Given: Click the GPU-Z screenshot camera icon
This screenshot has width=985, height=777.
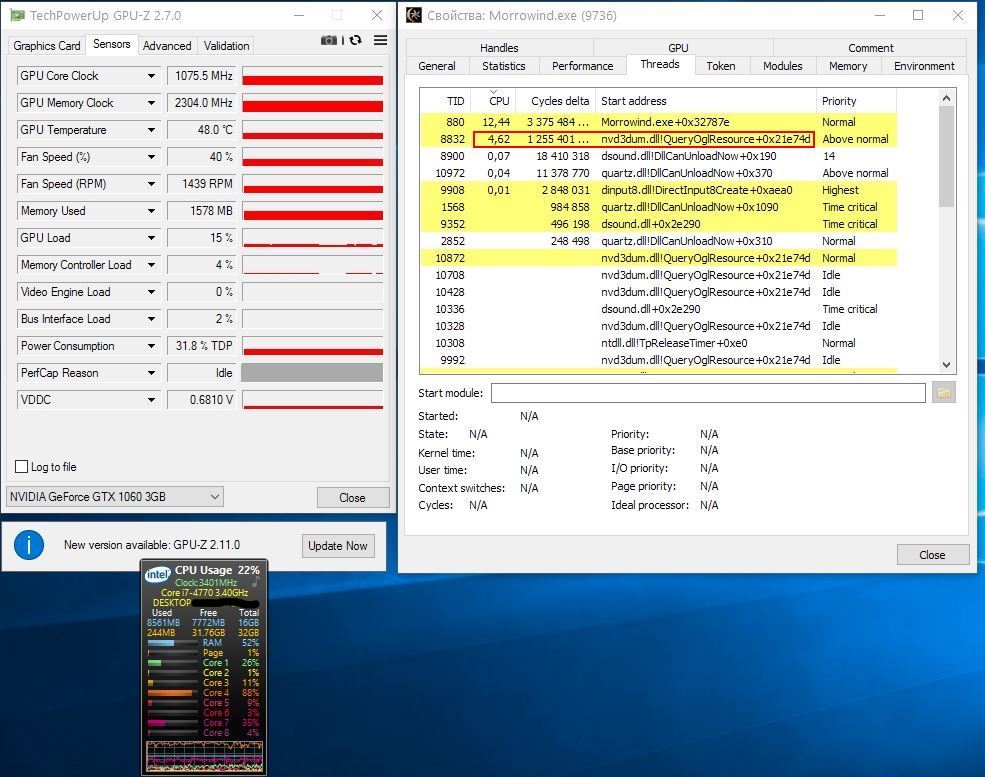Looking at the screenshot, I should click(x=329, y=40).
